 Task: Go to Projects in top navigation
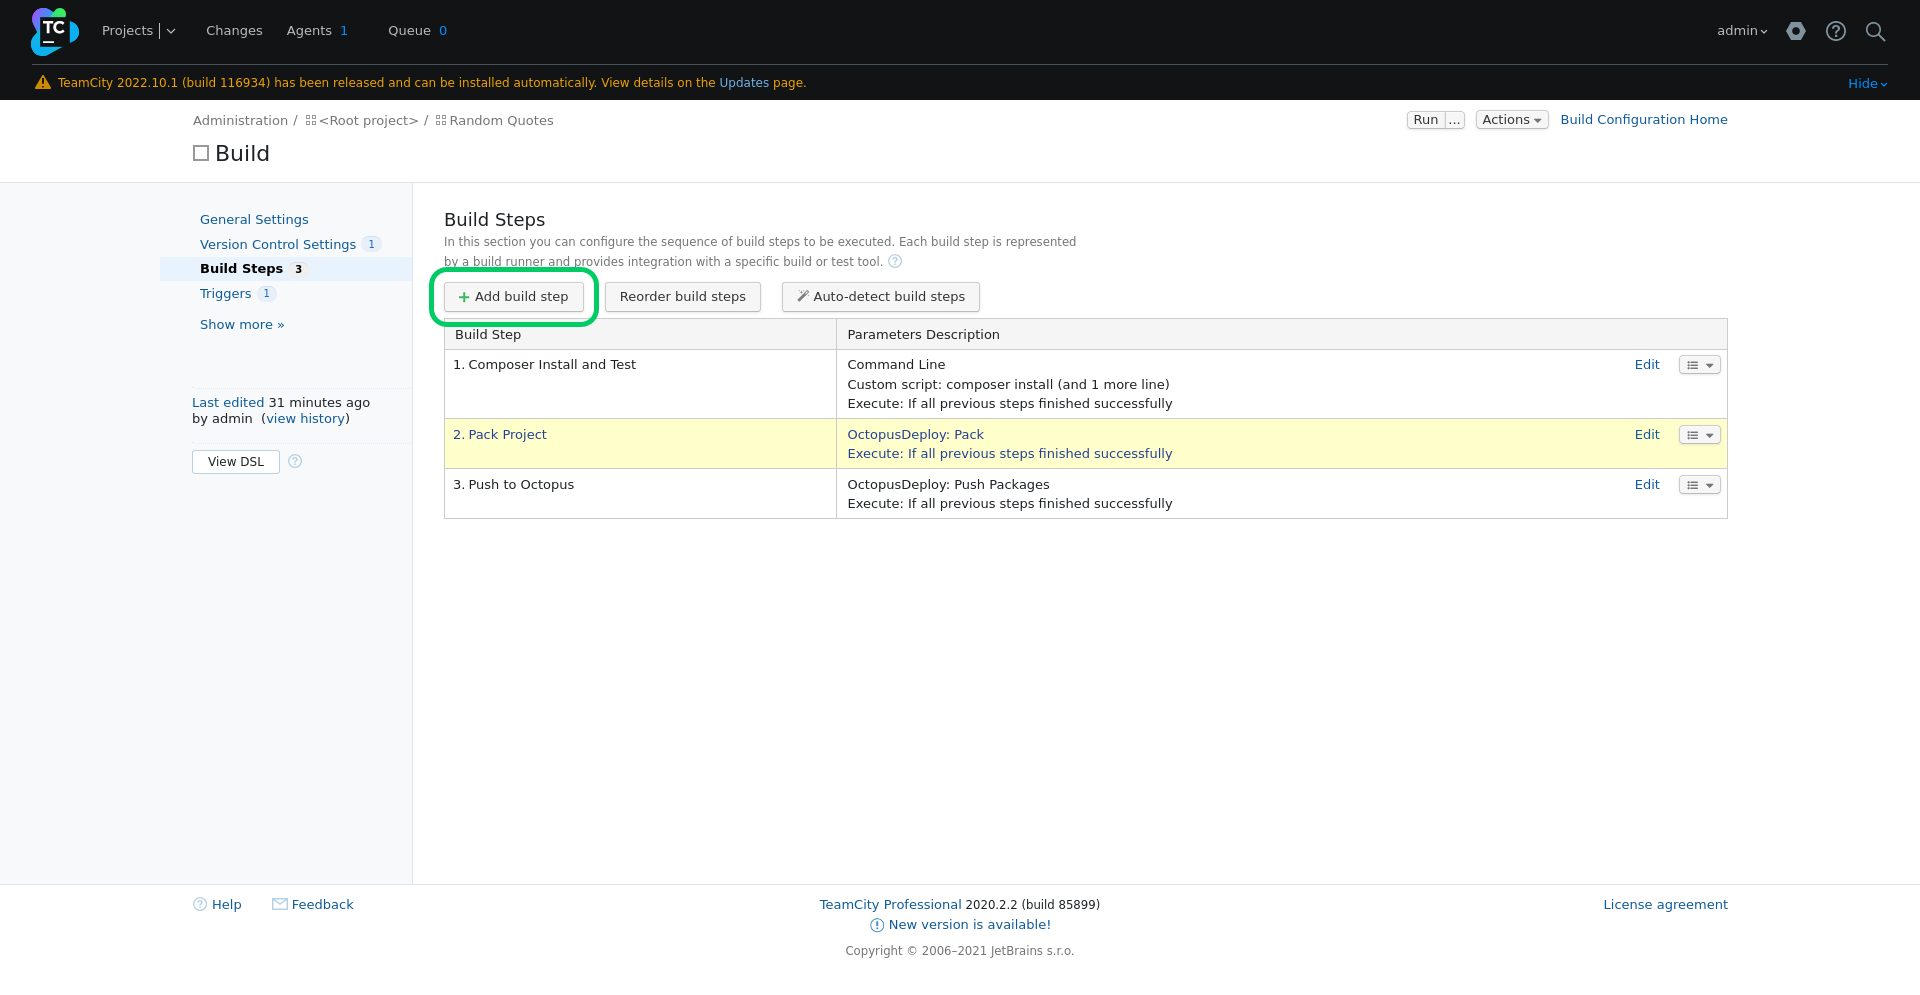(127, 31)
